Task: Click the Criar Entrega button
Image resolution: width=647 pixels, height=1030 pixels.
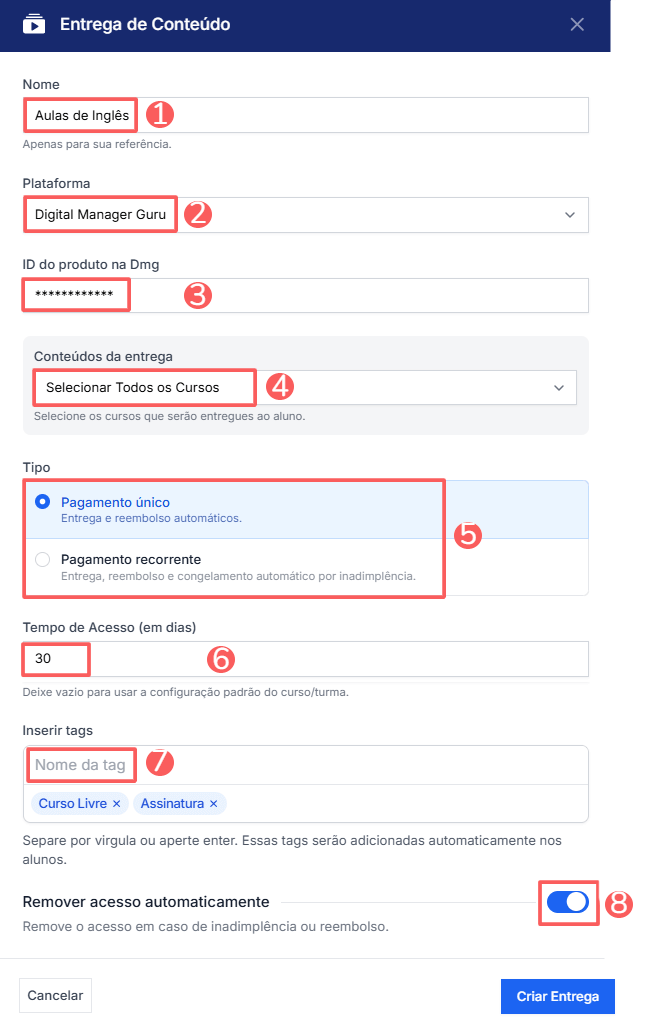Action: click(557, 996)
